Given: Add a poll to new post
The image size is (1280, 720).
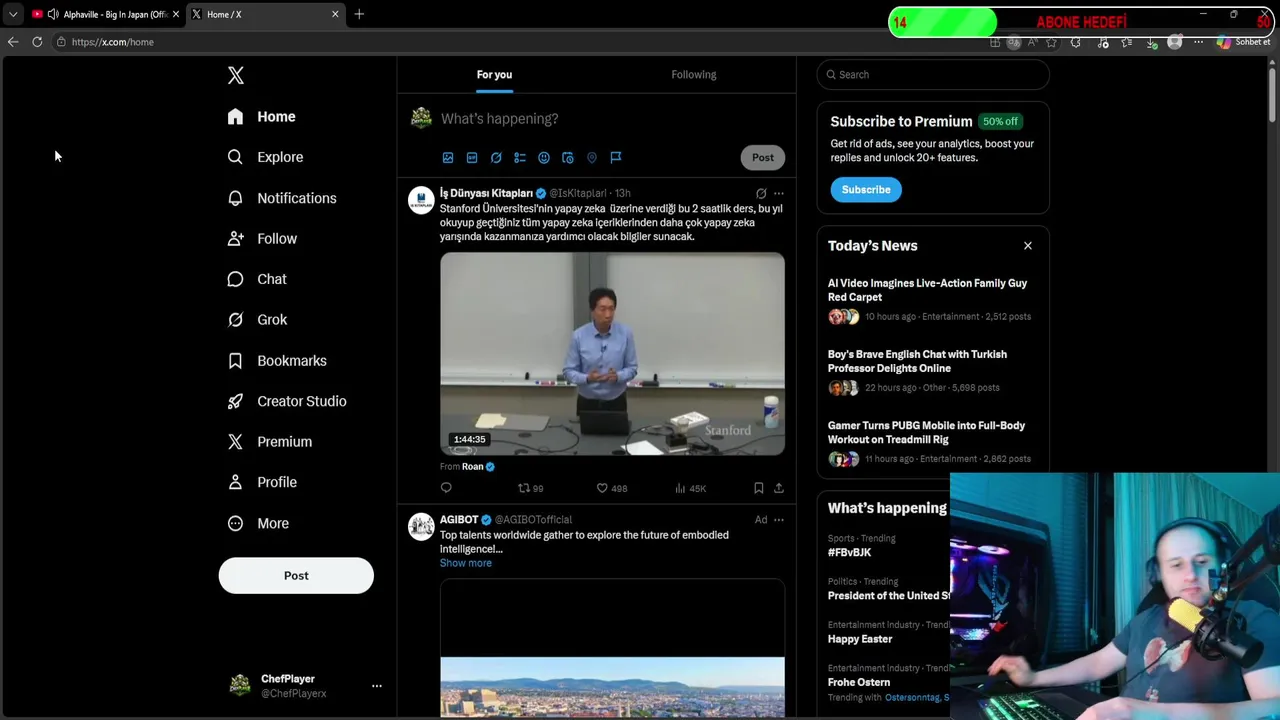Looking at the screenshot, I should pos(520,158).
